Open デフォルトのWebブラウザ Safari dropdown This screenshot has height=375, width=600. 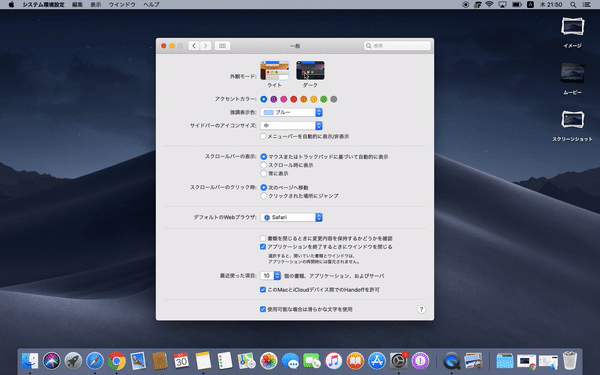292,217
